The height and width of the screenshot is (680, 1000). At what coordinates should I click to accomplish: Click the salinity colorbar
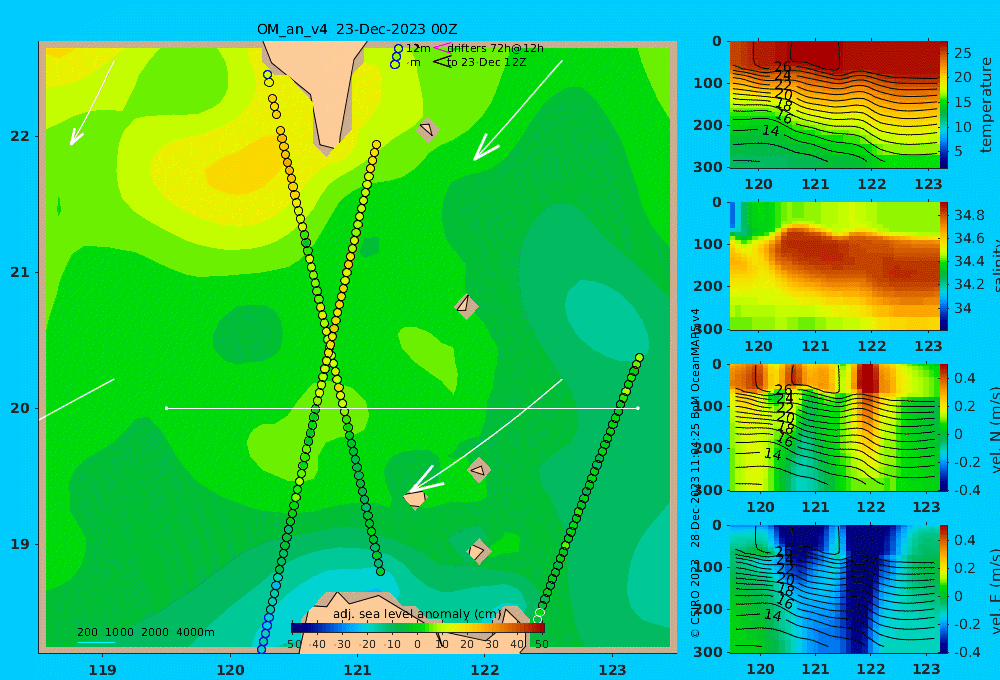[x=944, y=265]
